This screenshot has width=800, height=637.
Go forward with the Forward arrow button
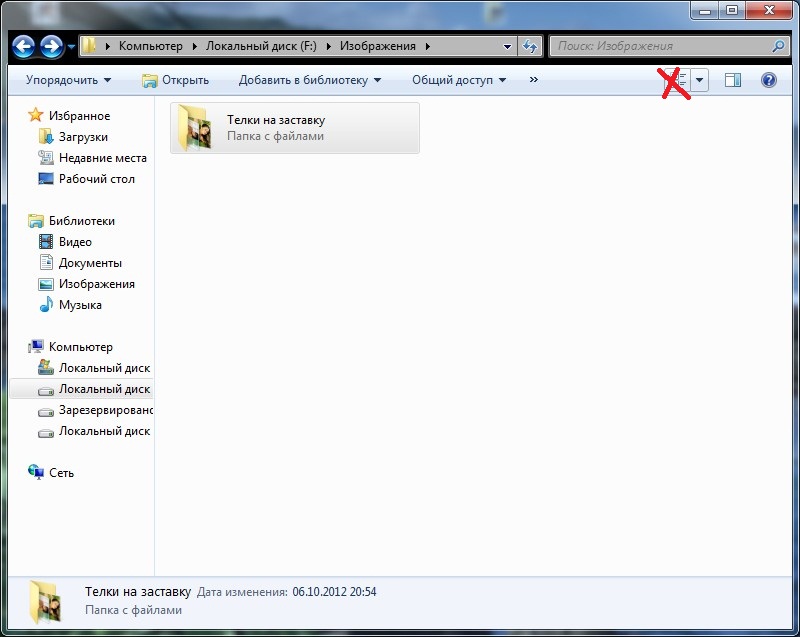(x=52, y=46)
